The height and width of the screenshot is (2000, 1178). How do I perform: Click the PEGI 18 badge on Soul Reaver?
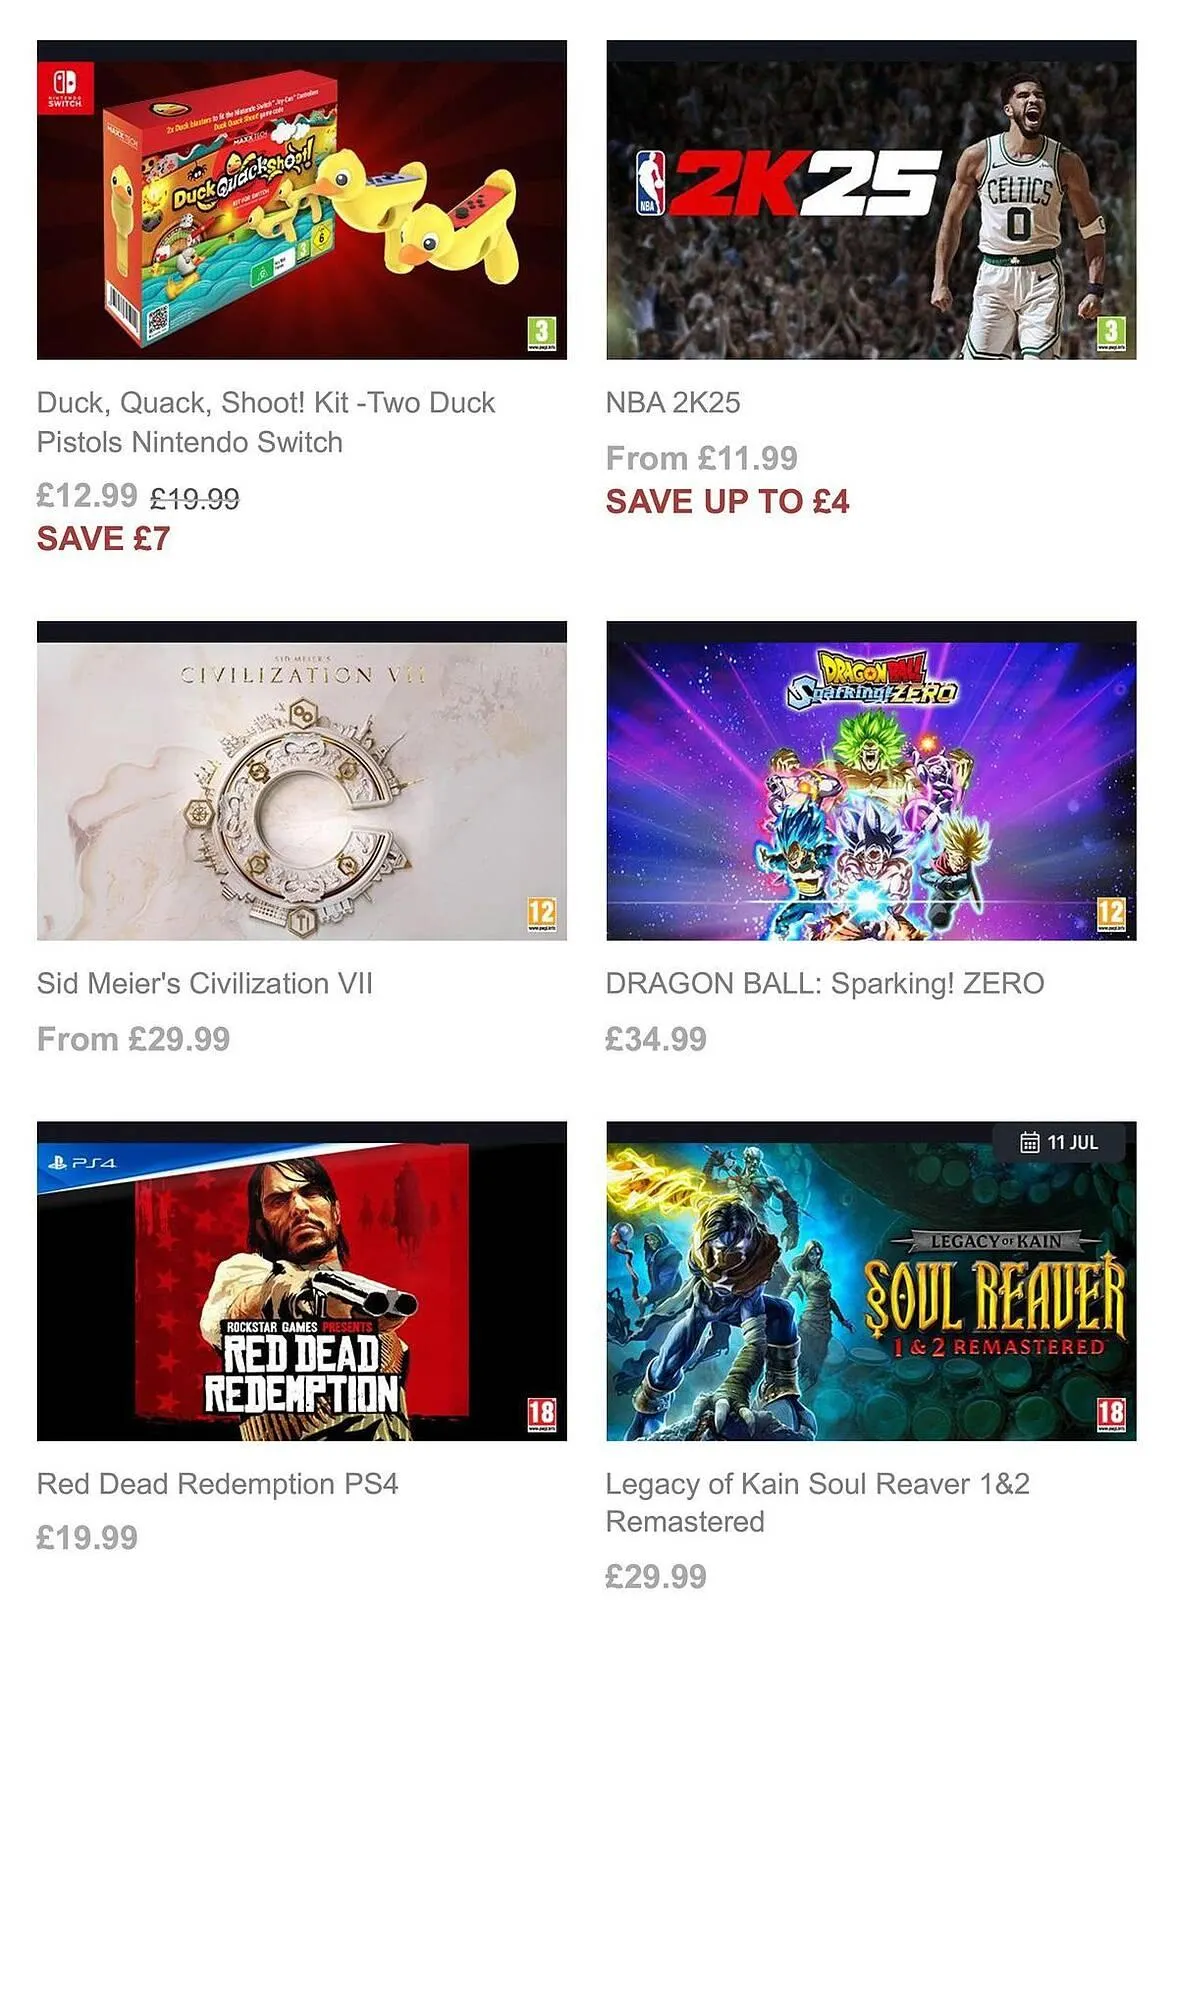[x=1110, y=1414]
